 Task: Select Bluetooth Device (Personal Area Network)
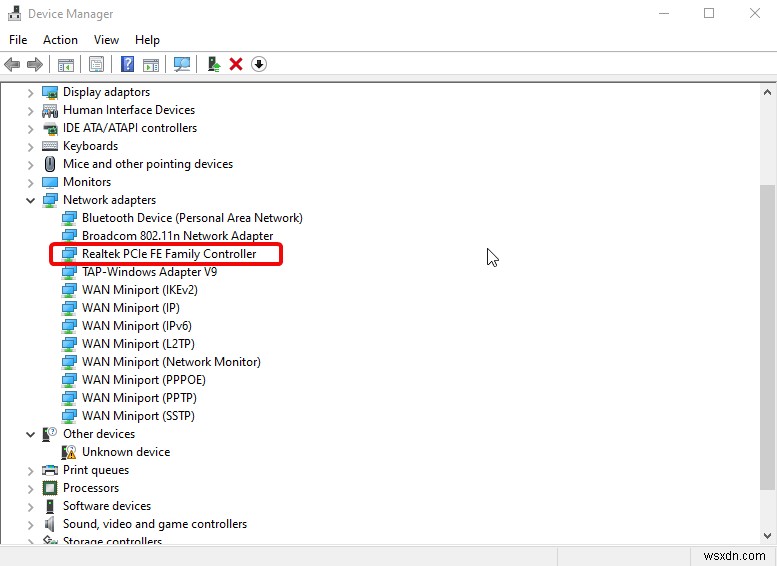tap(192, 218)
